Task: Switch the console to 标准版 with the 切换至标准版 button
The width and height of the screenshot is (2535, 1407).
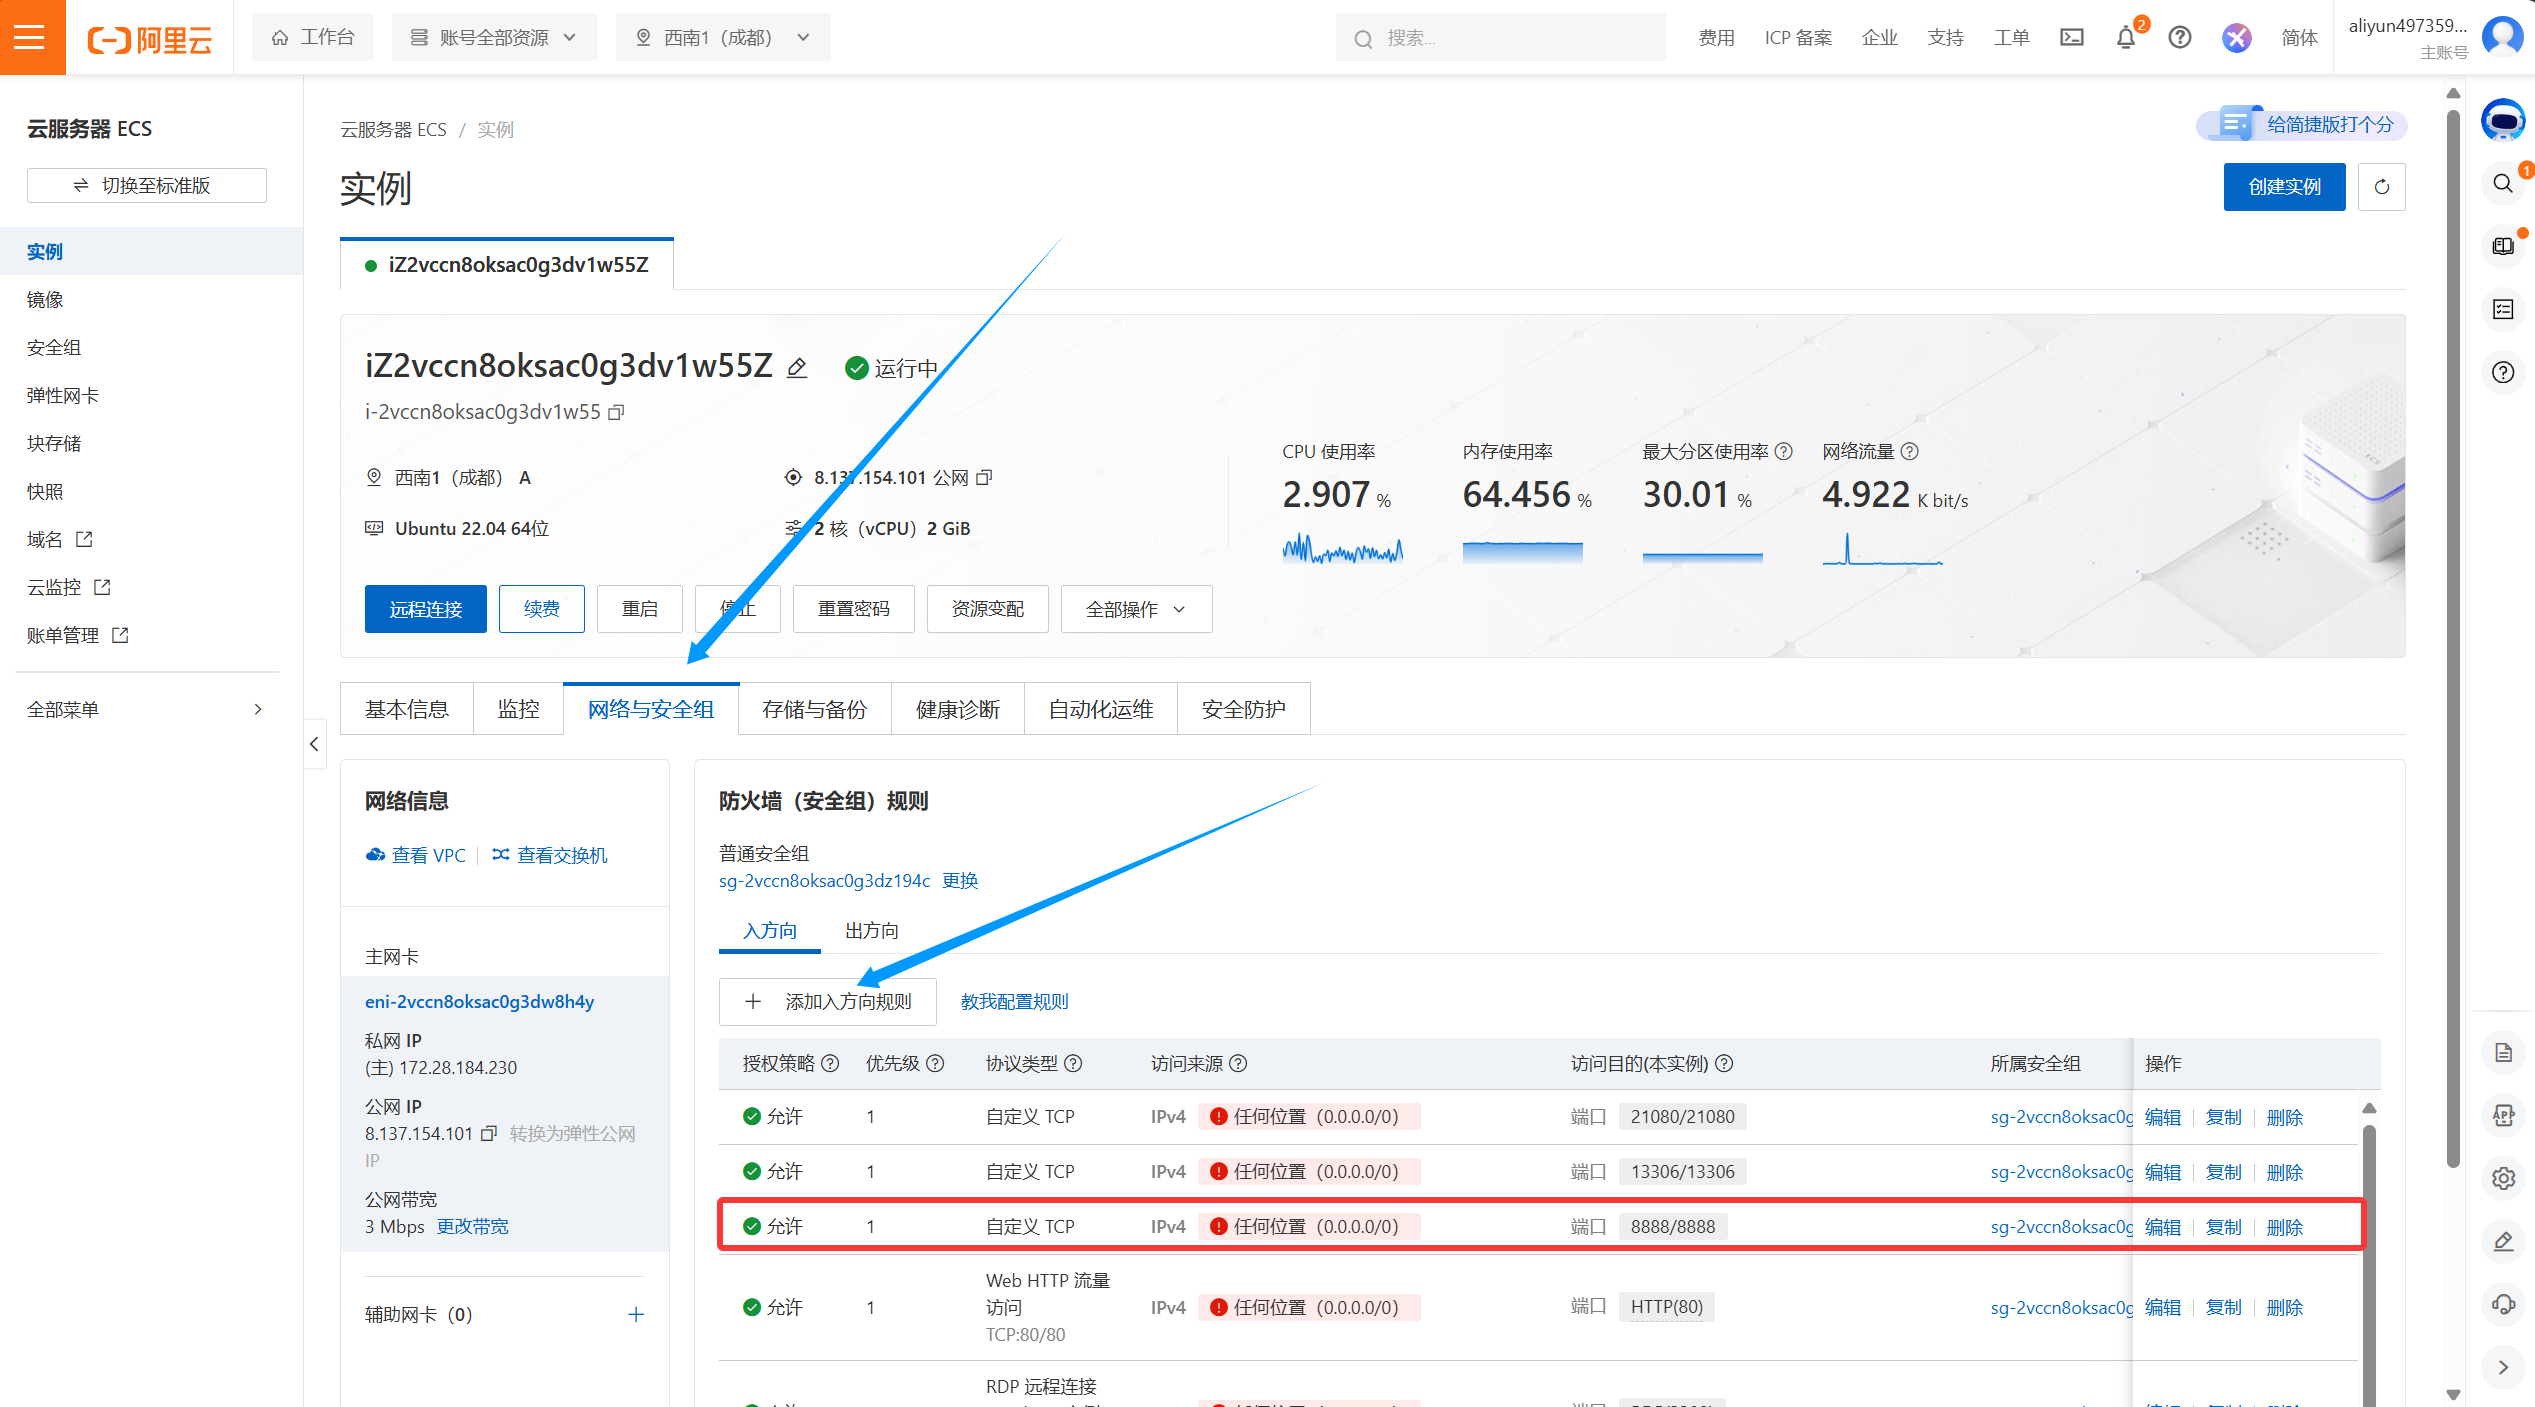Action: [x=147, y=185]
